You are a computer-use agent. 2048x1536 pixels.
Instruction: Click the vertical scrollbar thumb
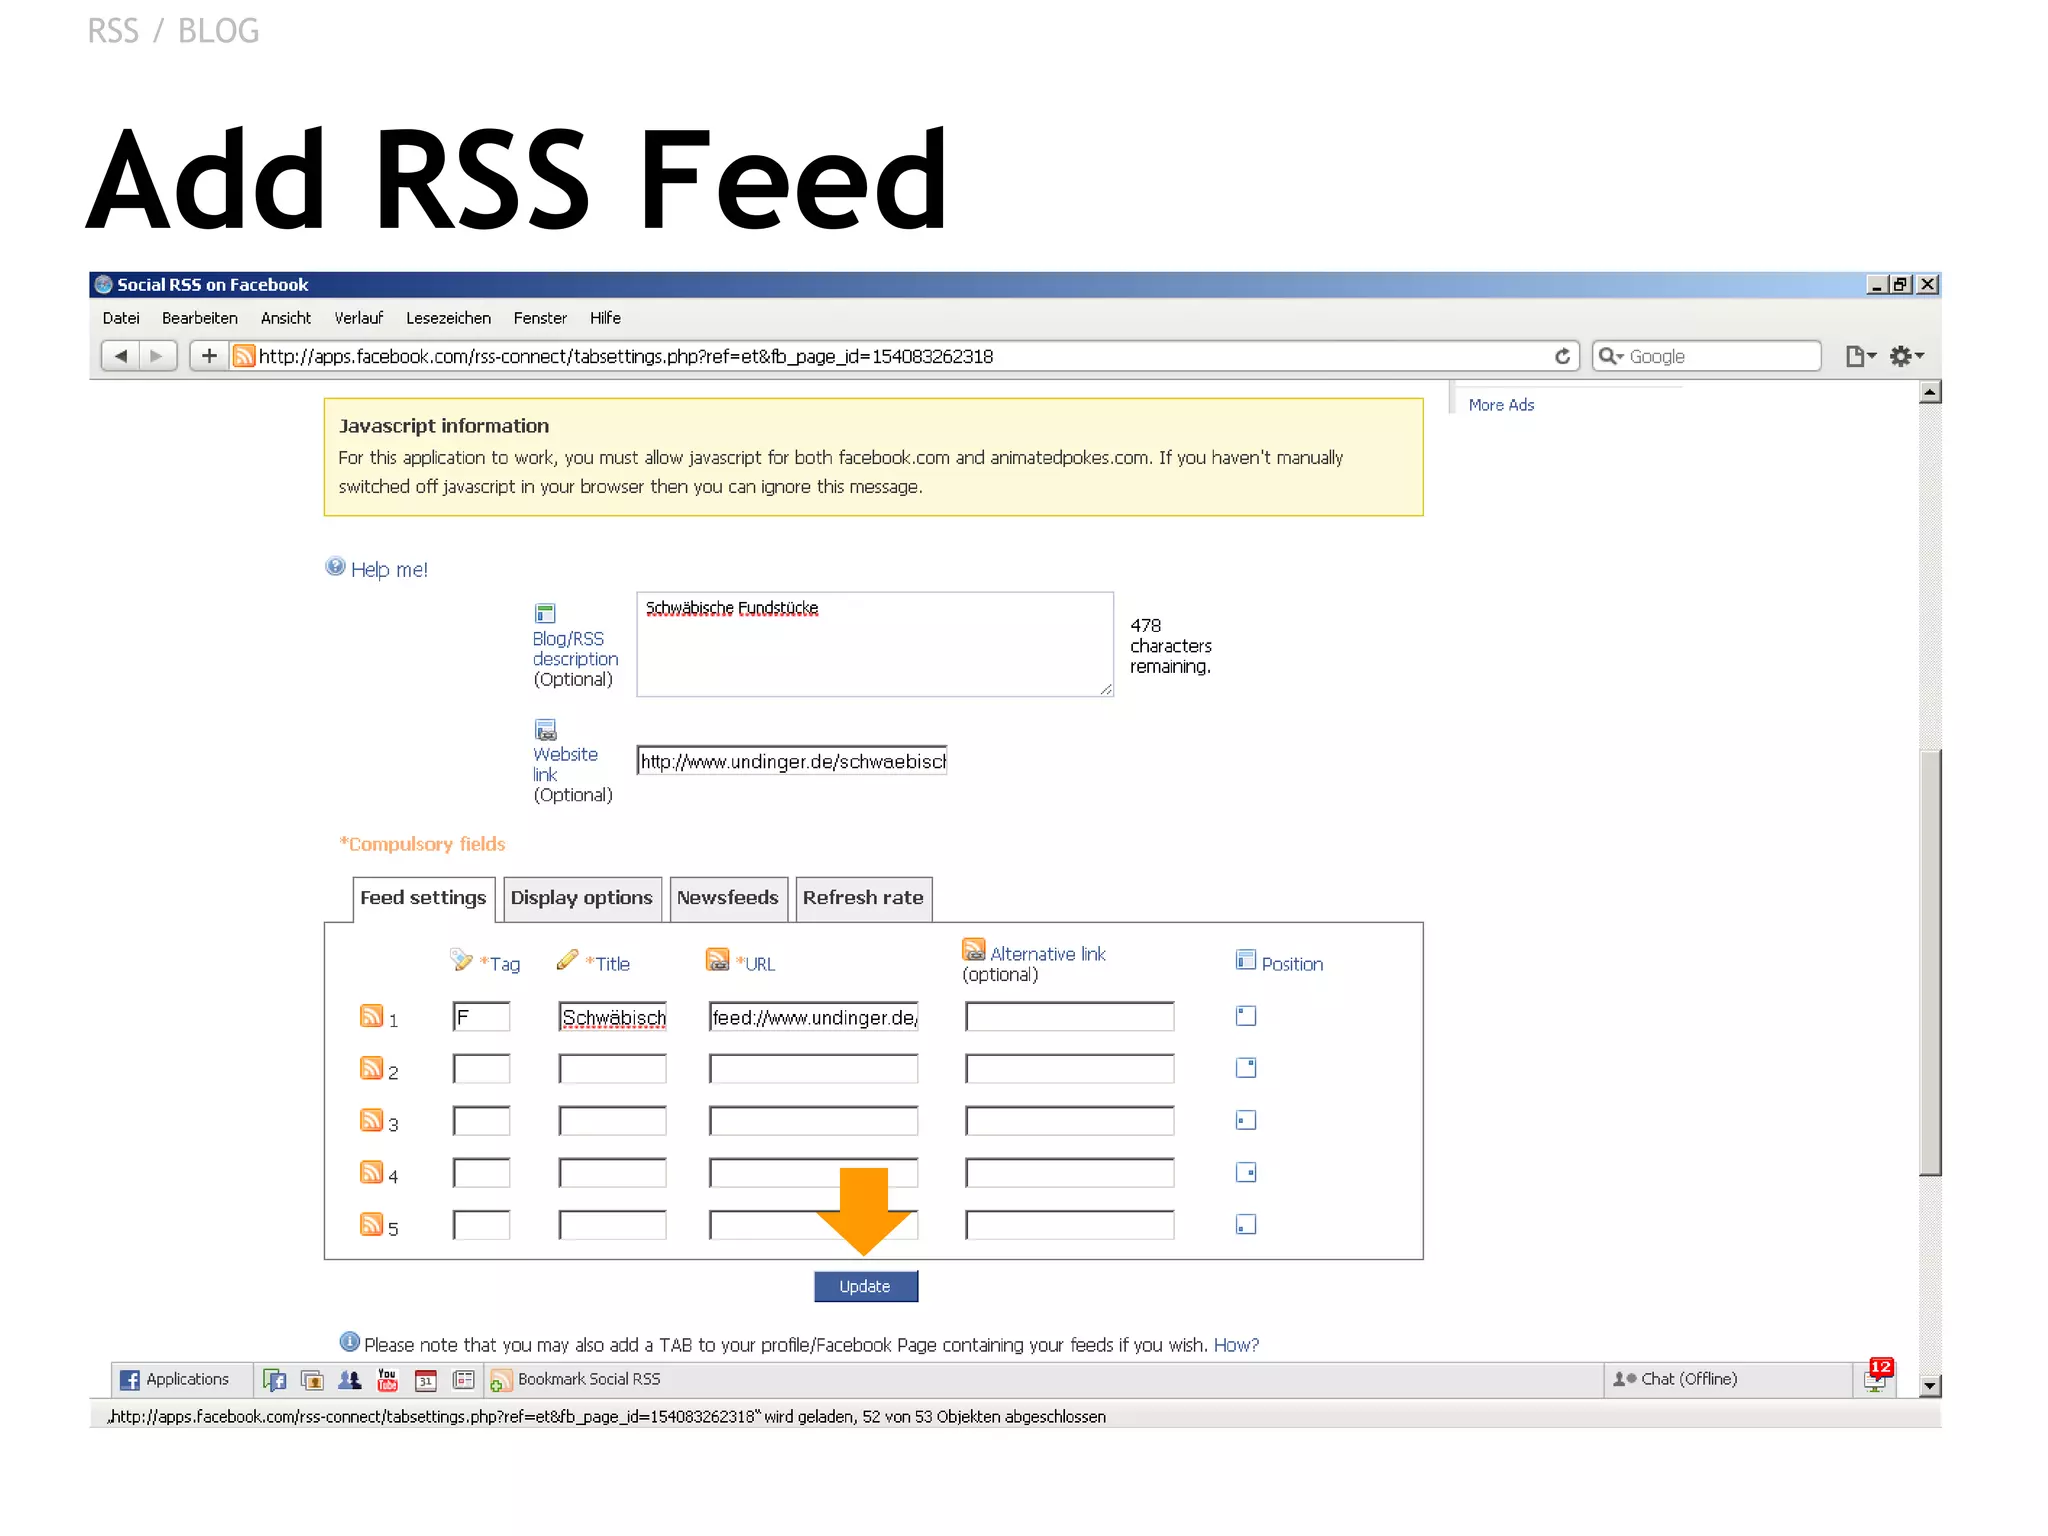pos(1930,962)
